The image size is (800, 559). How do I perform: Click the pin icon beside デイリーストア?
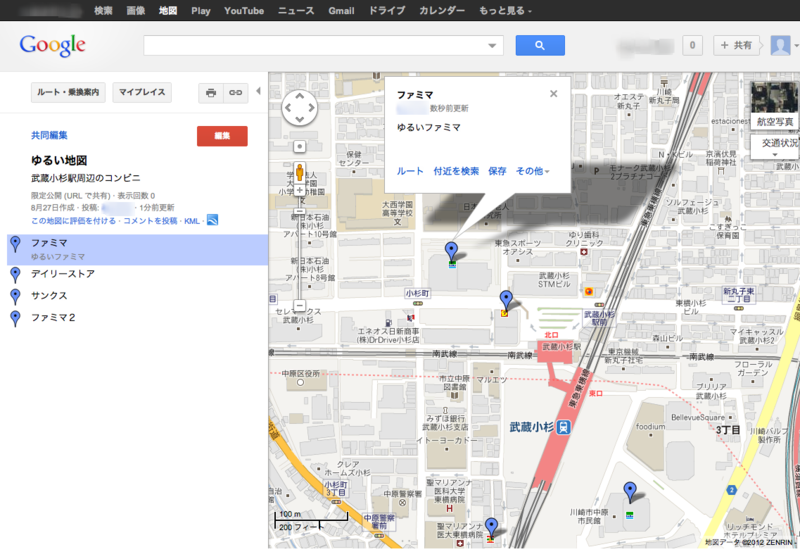click(x=16, y=275)
